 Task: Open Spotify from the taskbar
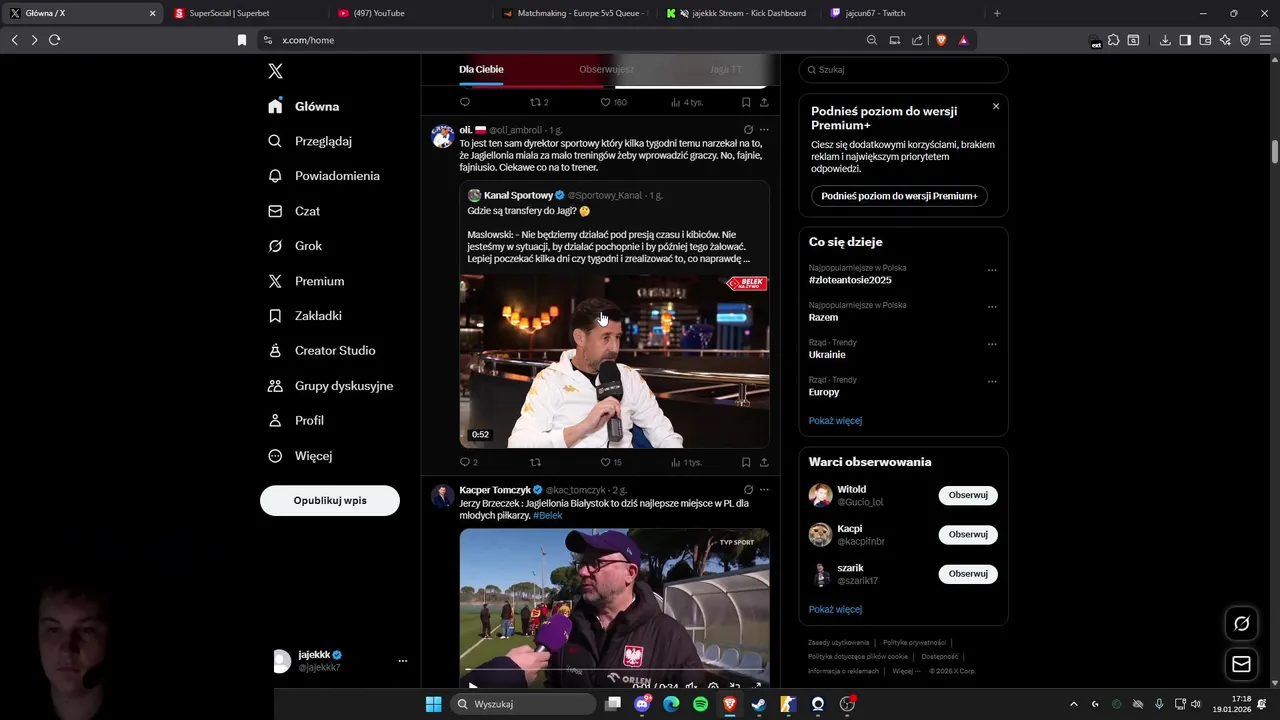[700, 704]
